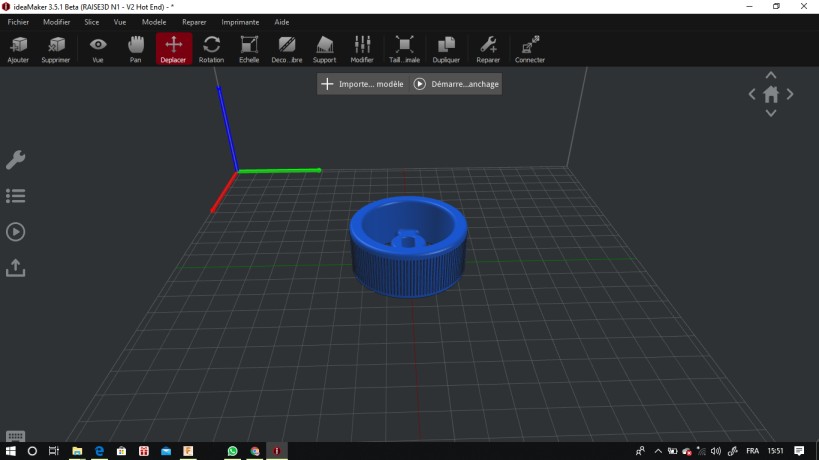The image size is (819, 460).
Task: Open the wrench settings in left sidebar
Action: (16, 160)
